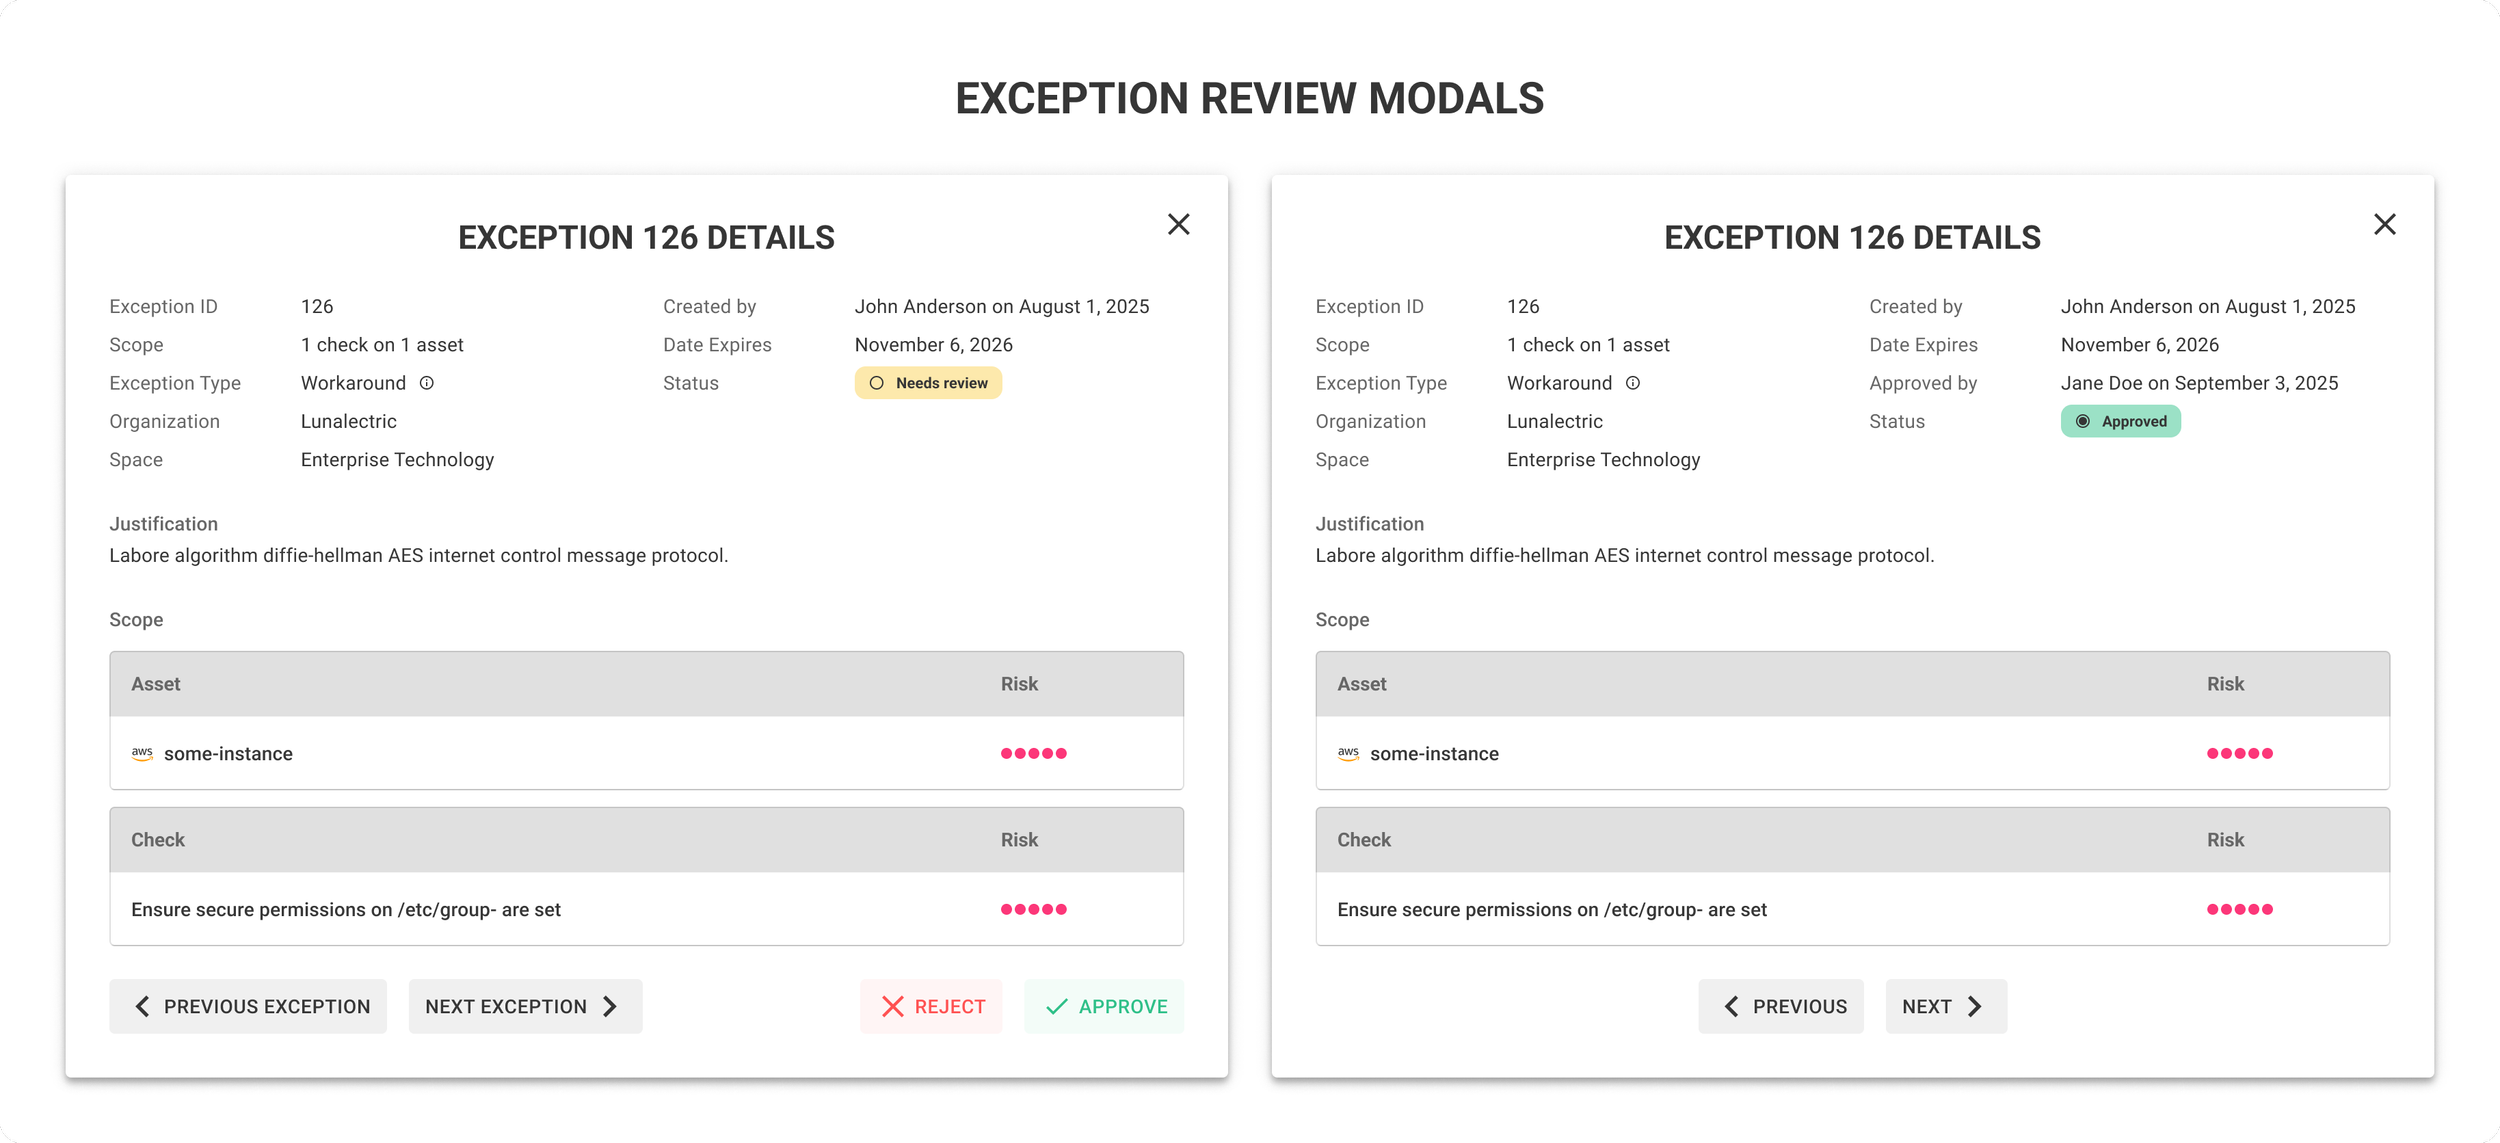Click Workaround info icon in left modal
This screenshot has width=2500, height=1143.
(x=427, y=383)
